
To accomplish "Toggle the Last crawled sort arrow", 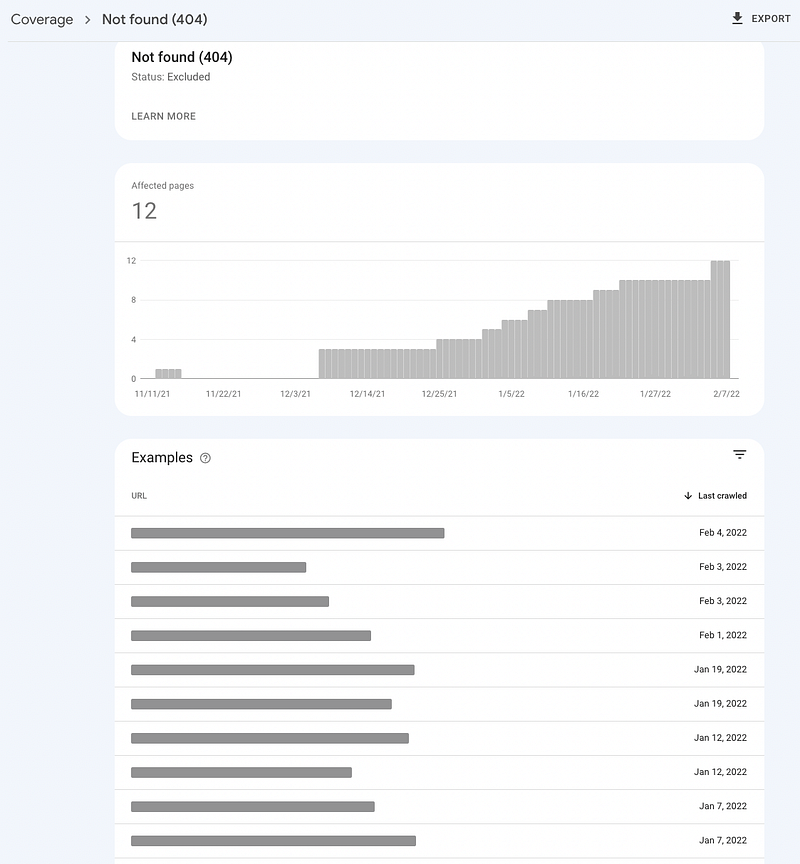I will coord(688,495).
